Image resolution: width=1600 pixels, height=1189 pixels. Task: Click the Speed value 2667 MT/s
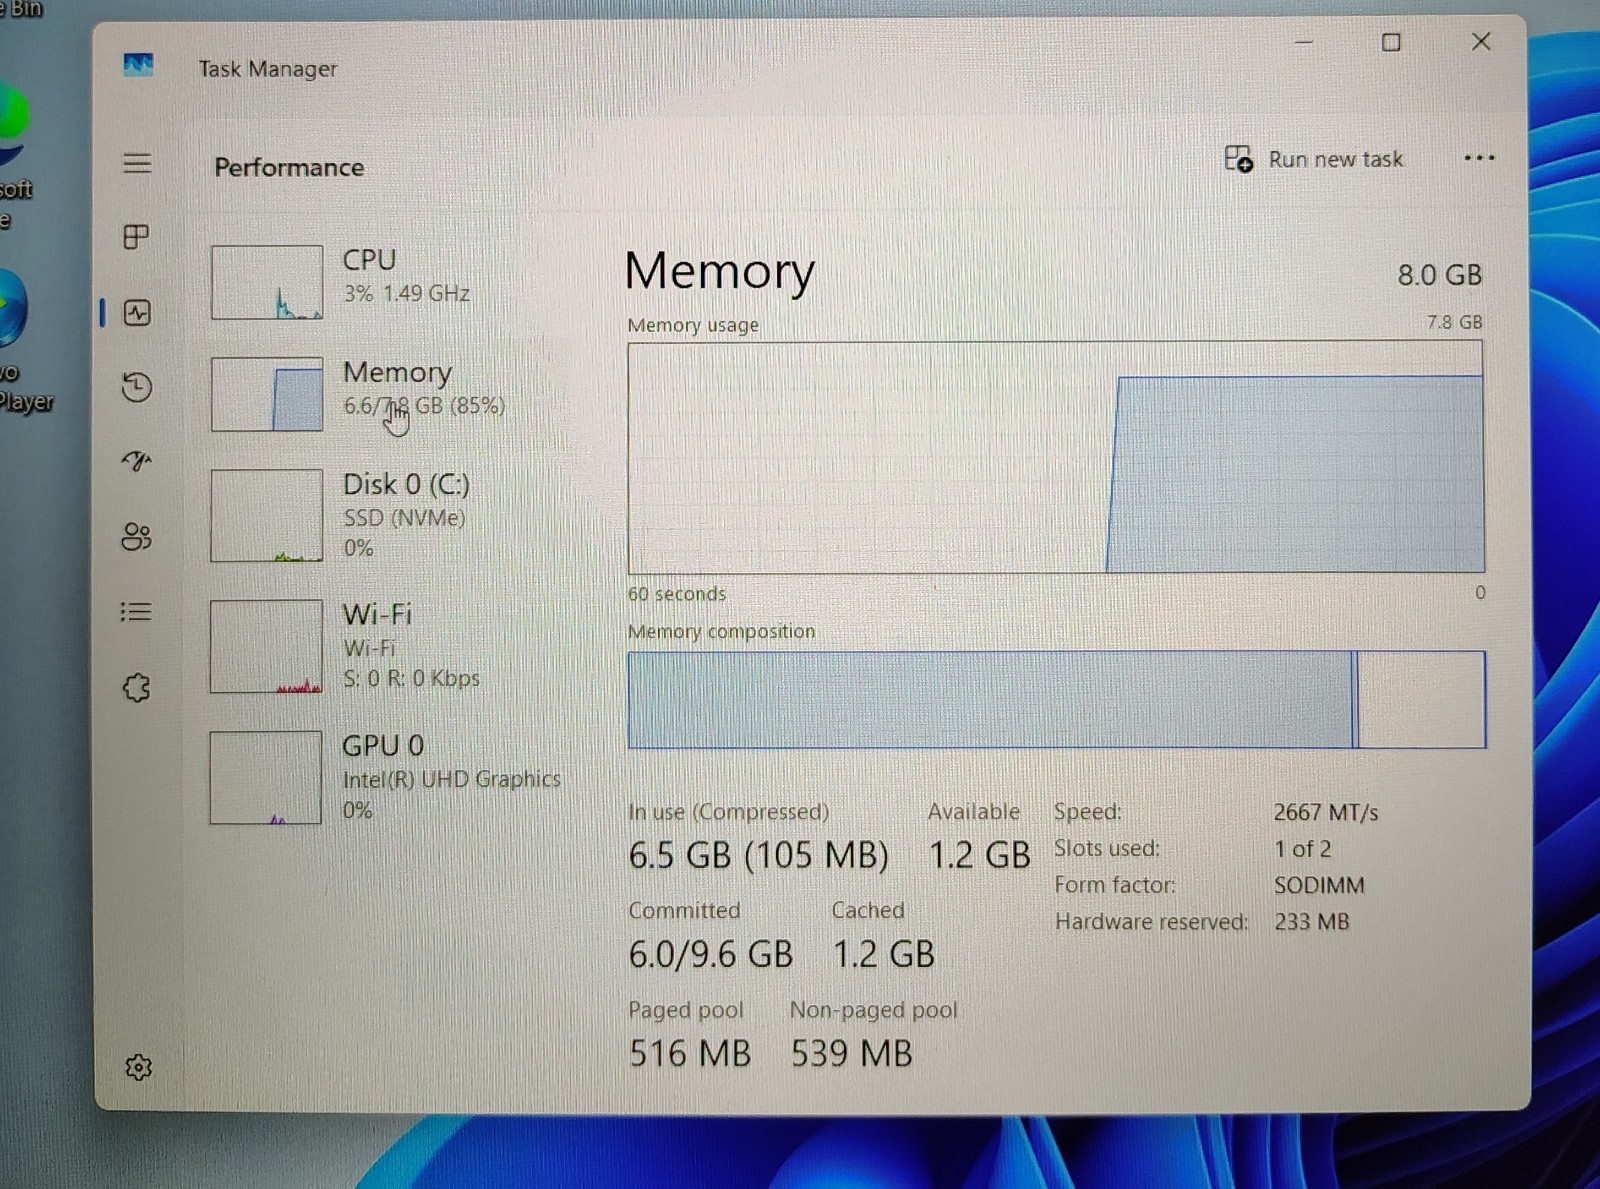pyautogui.click(x=1326, y=812)
